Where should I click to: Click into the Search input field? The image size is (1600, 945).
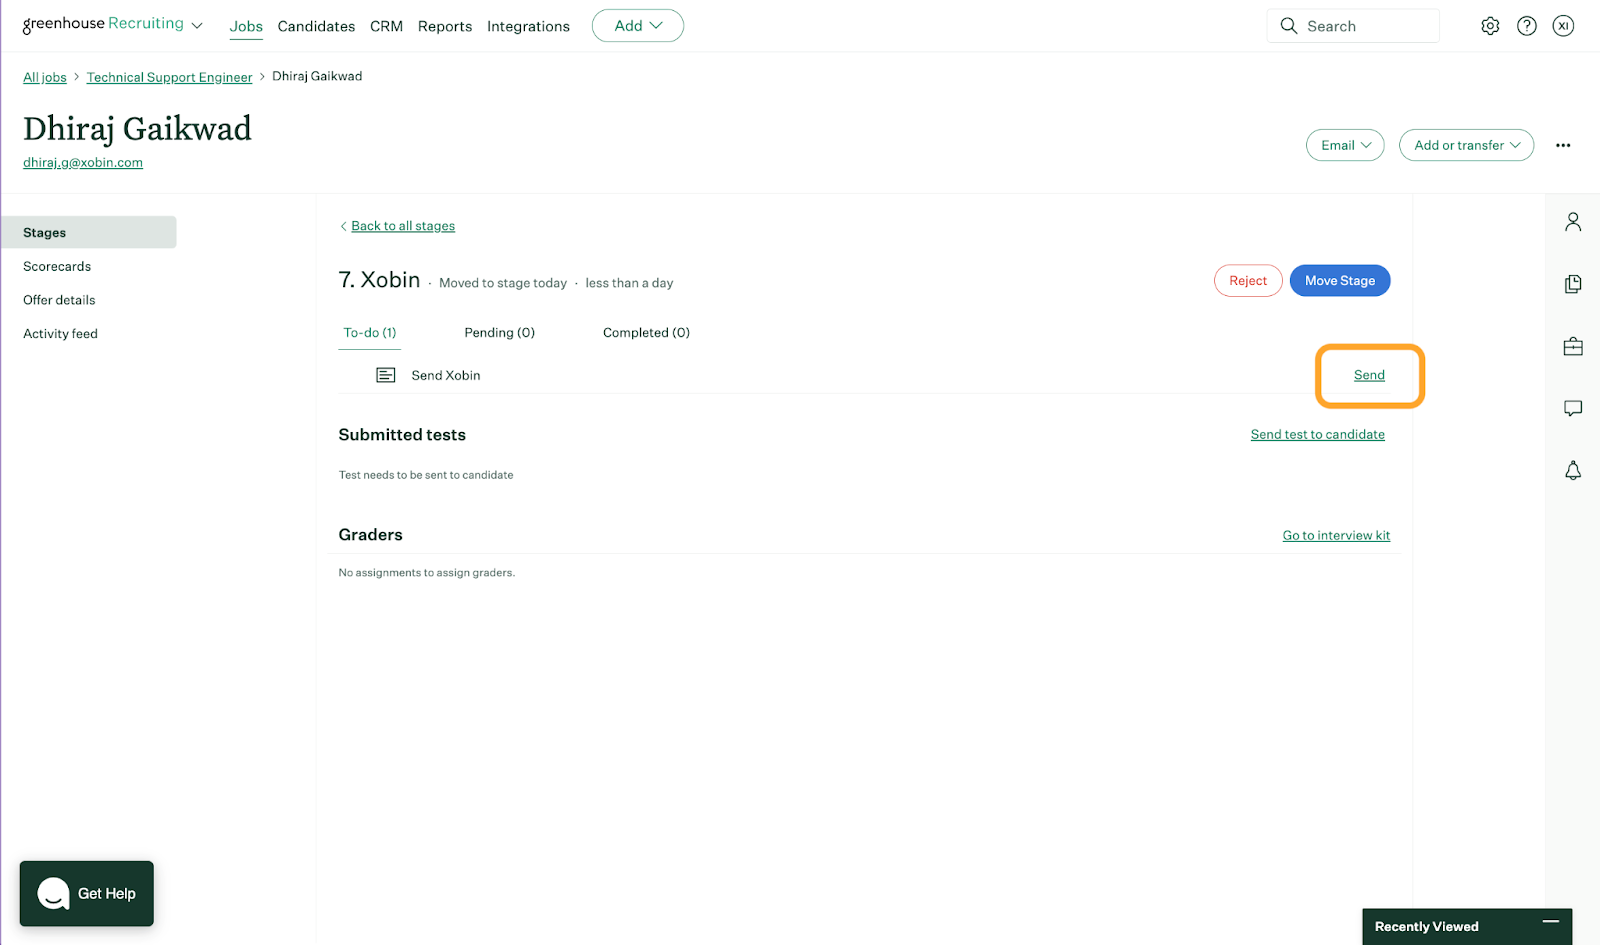pyautogui.click(x=1353, y=26)
